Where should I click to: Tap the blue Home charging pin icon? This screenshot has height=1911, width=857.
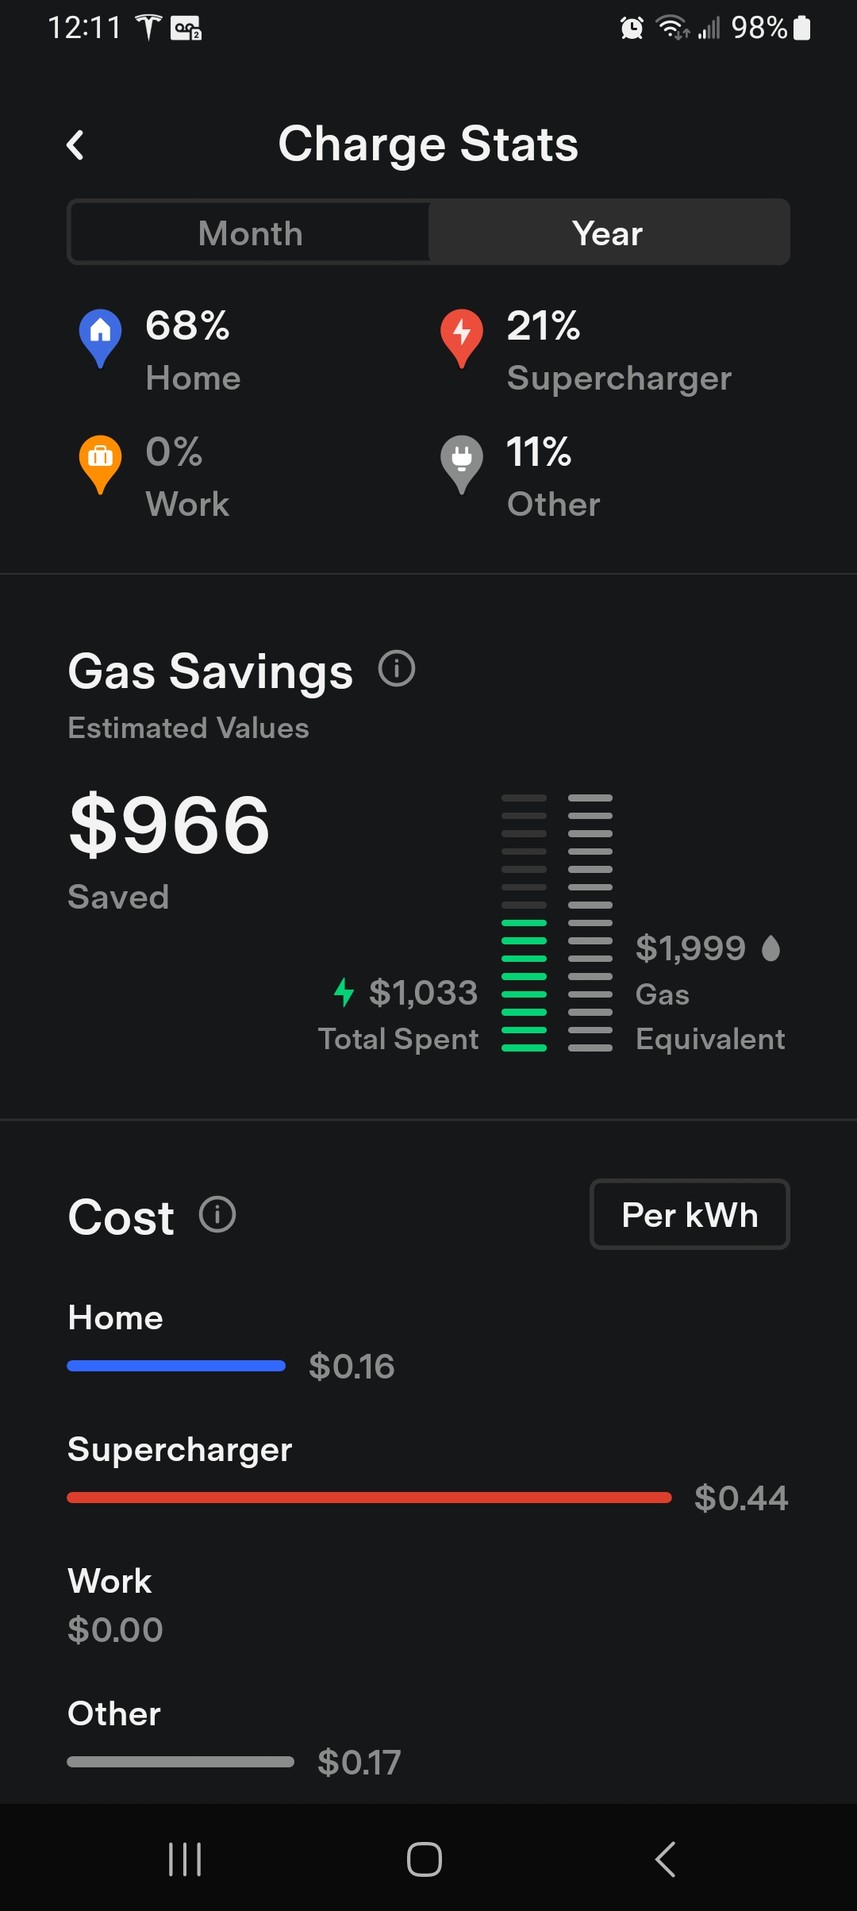[100, 336]
